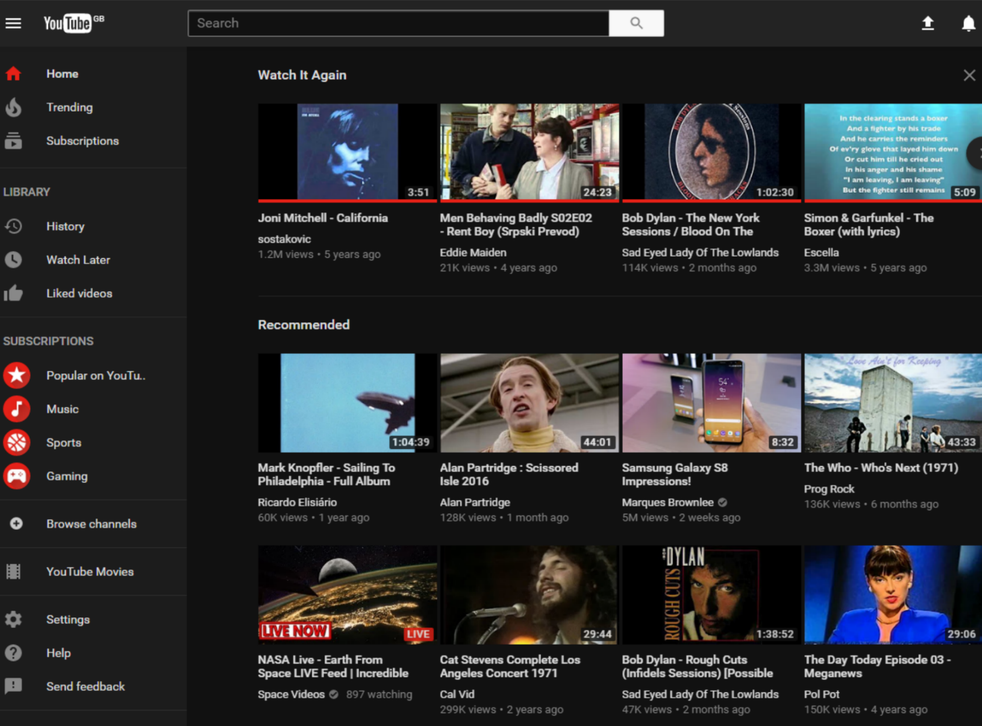Click the Recommended section heading
Viewport: 982px width, 726px height.
click(x=304, y=324)
